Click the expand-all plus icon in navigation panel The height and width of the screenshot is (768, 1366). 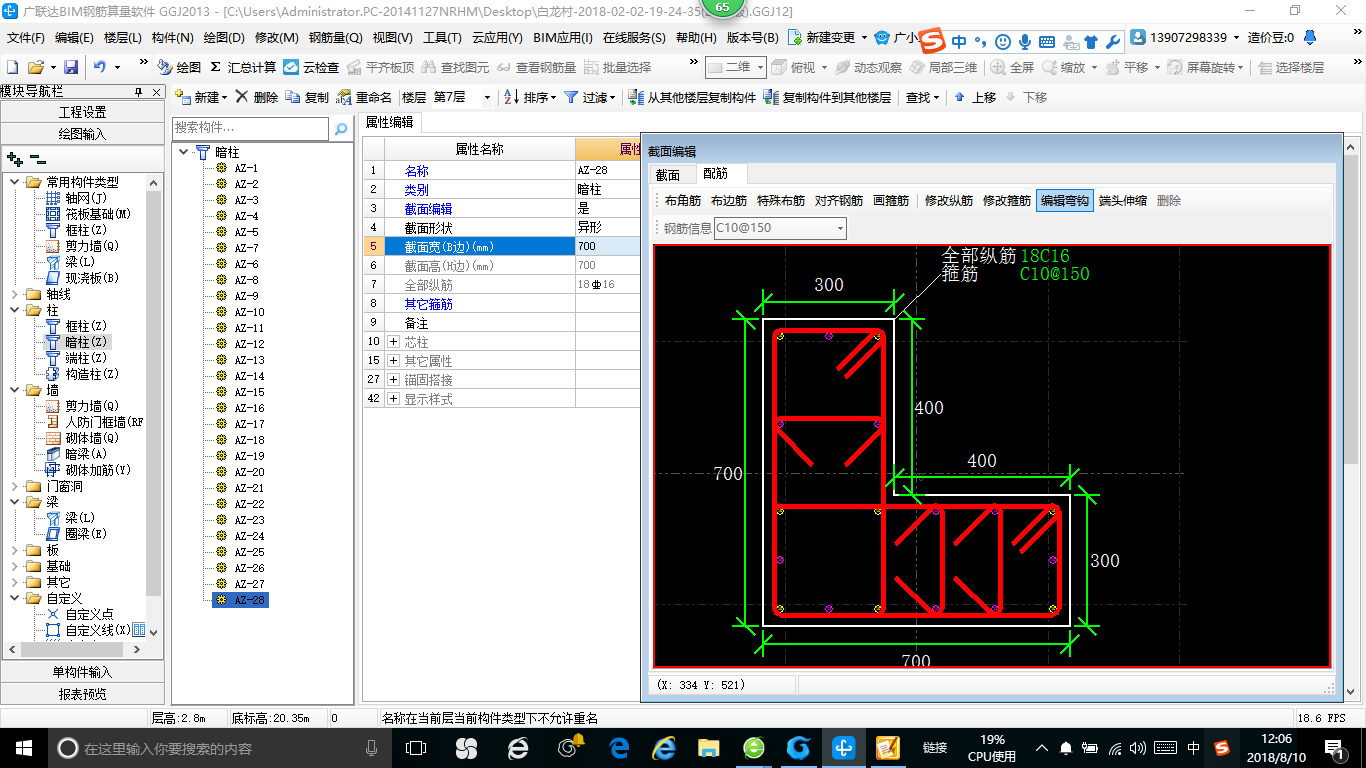click(14, 158)
